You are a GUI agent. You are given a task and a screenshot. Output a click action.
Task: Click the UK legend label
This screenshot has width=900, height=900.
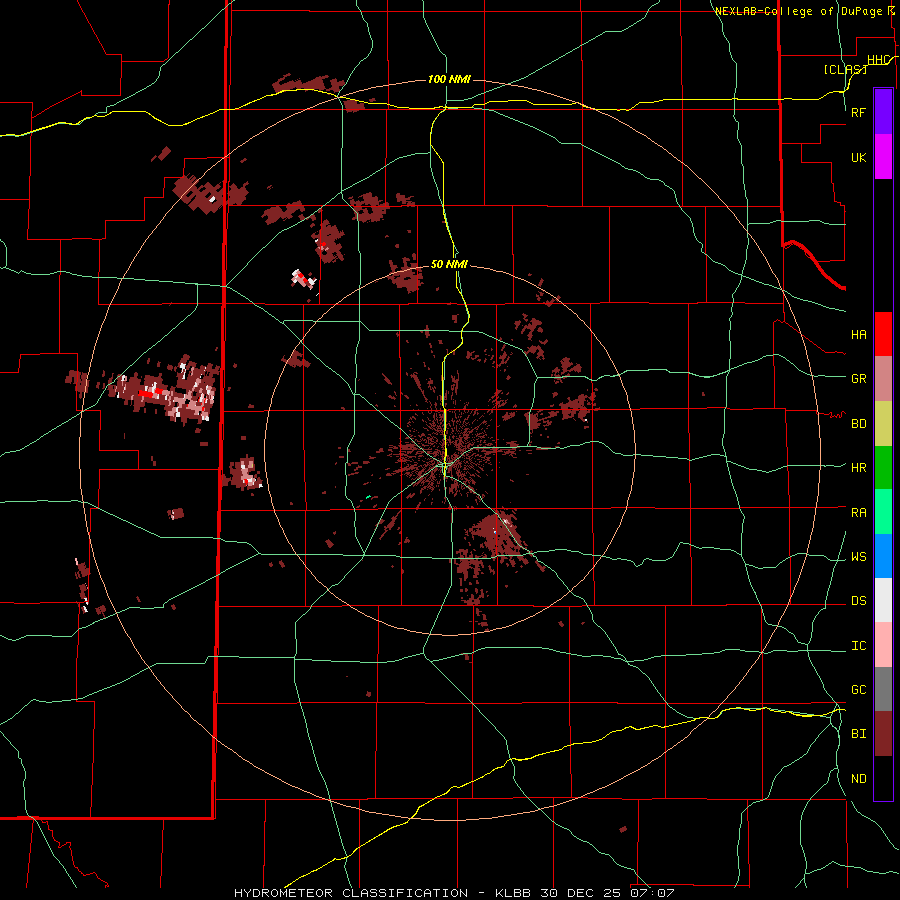click(x=858, y=157)
